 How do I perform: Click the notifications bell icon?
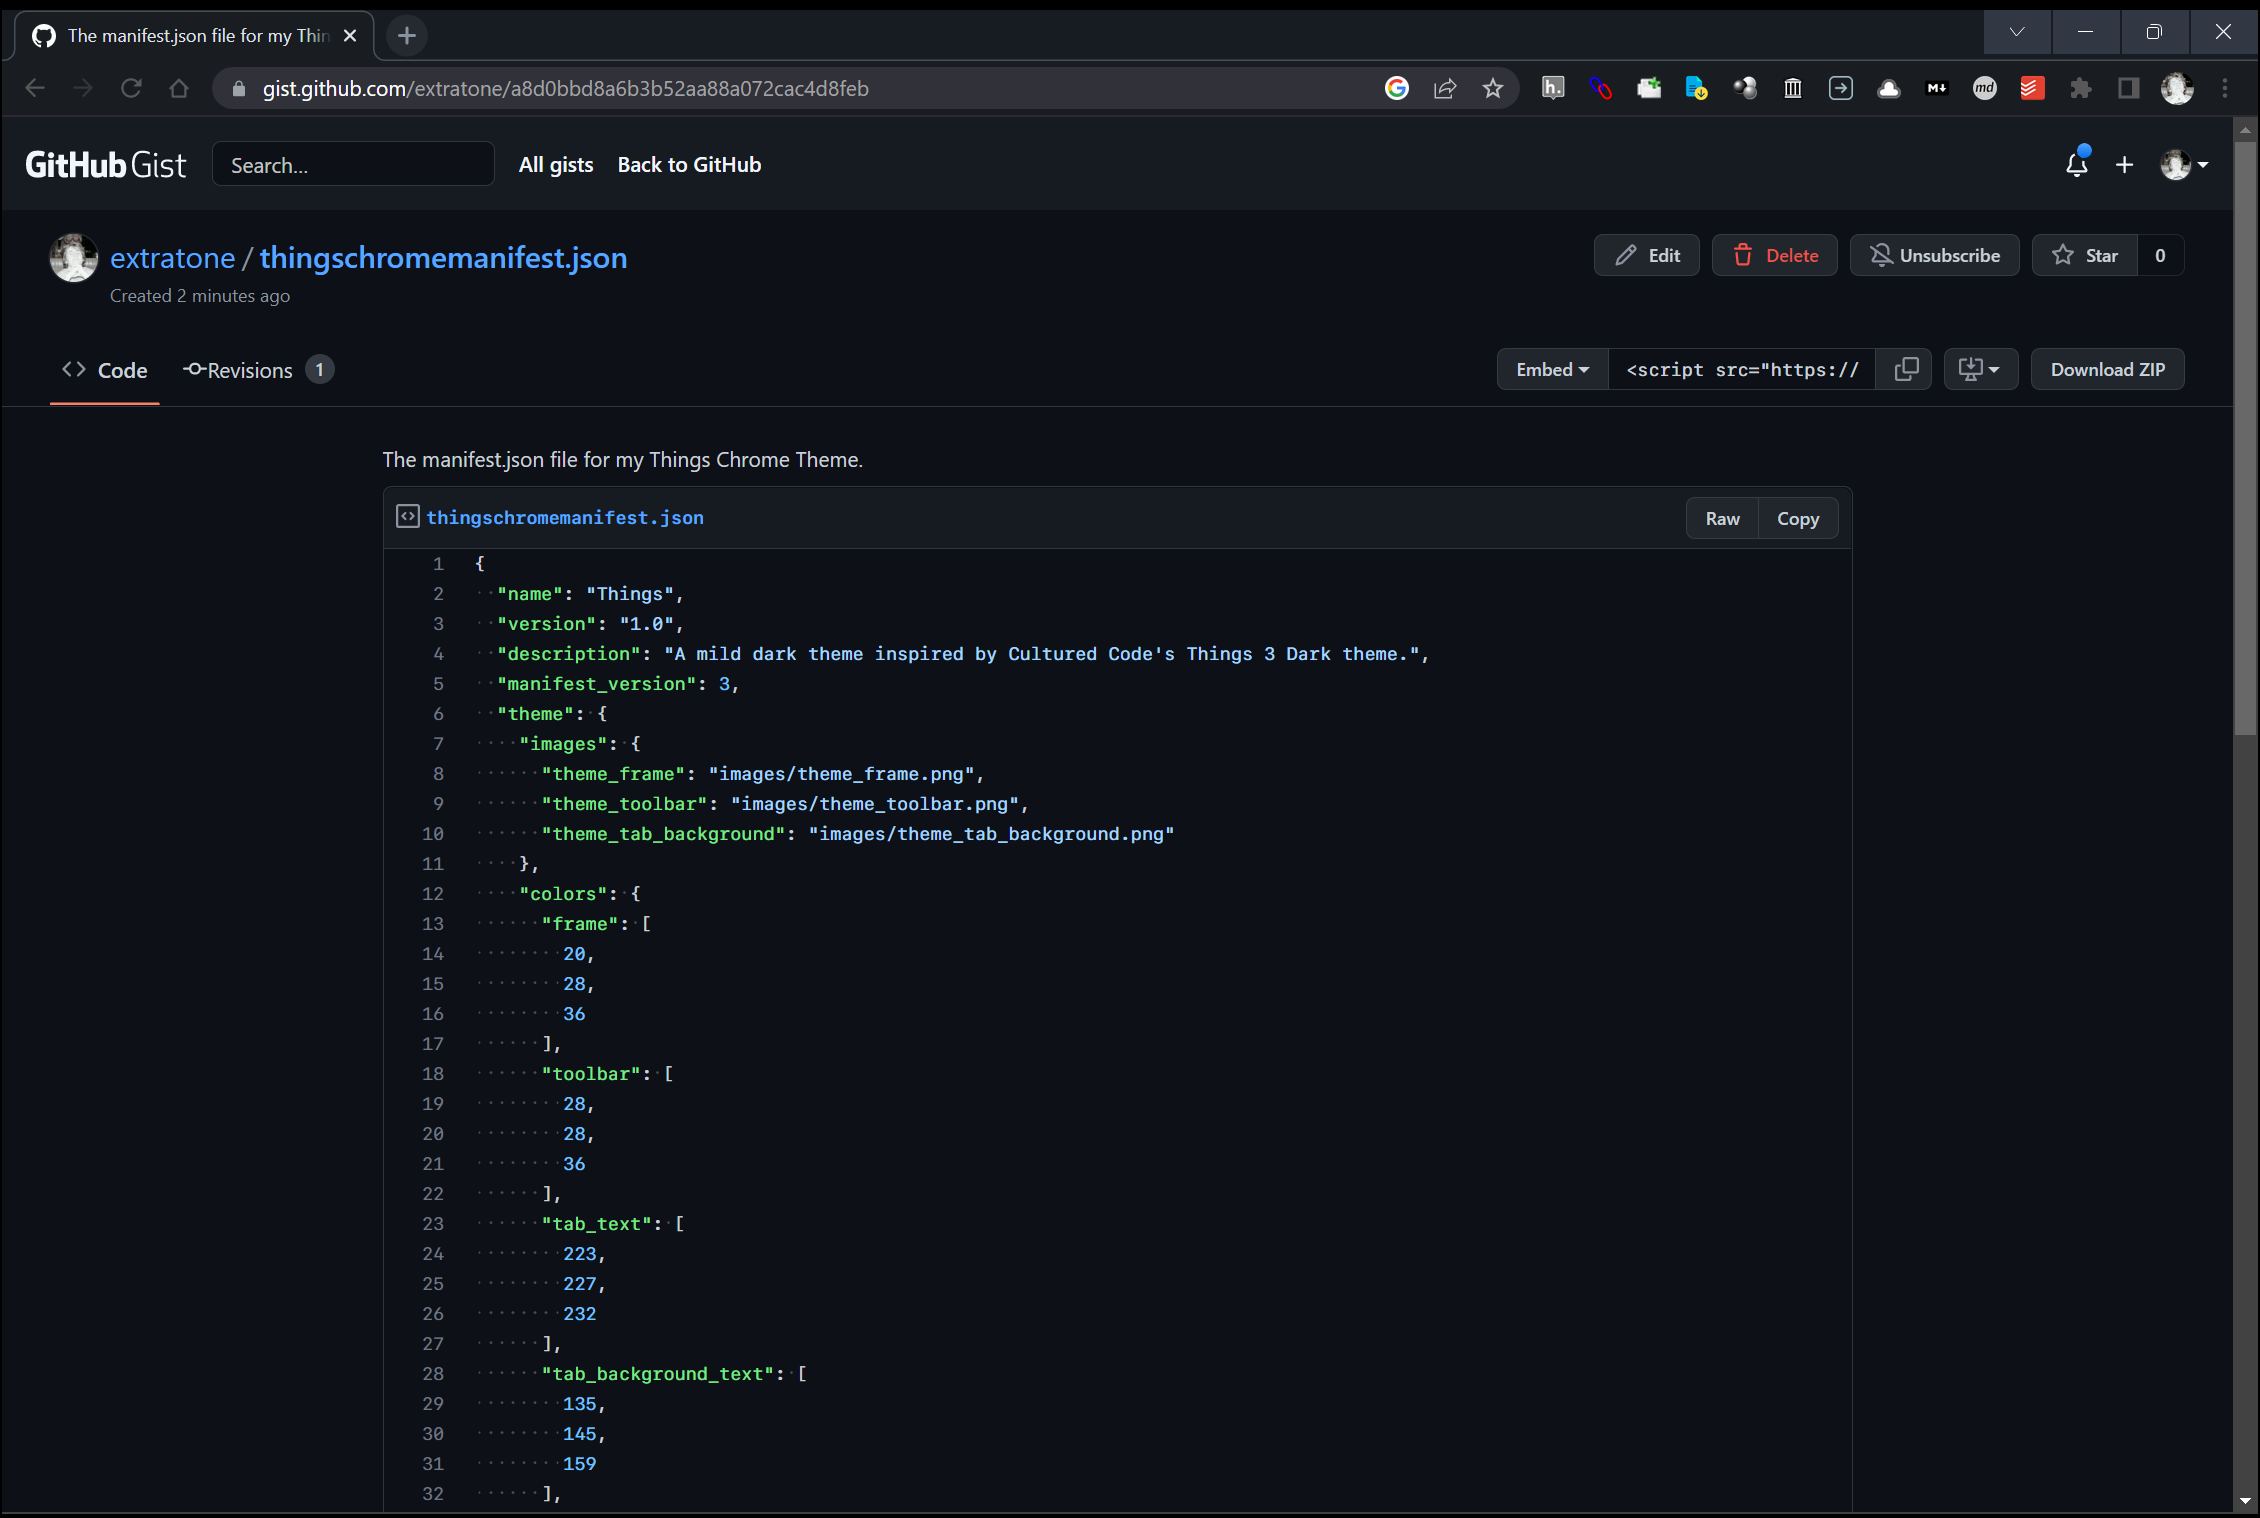point(2076,165)
